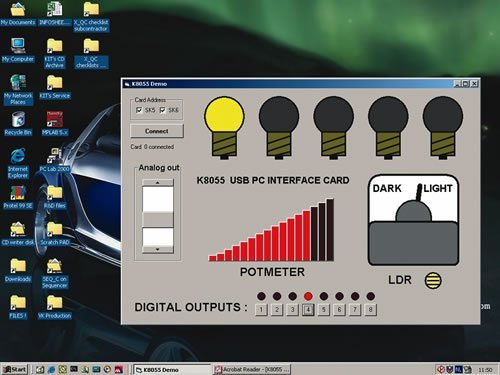Open the Downloads desktop folder

[18, 271]
